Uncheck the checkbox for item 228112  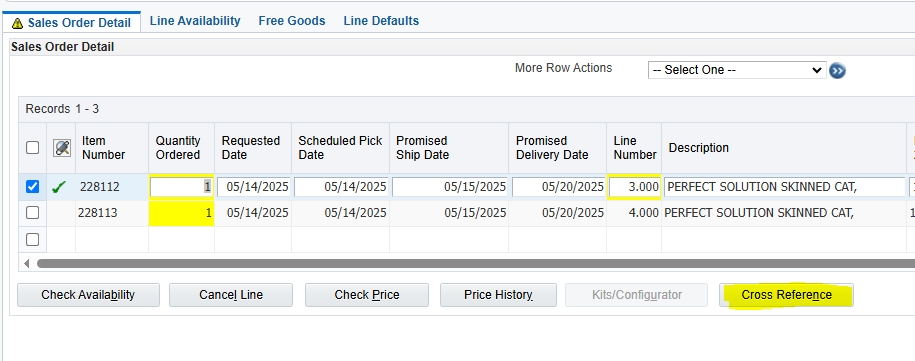33,187
